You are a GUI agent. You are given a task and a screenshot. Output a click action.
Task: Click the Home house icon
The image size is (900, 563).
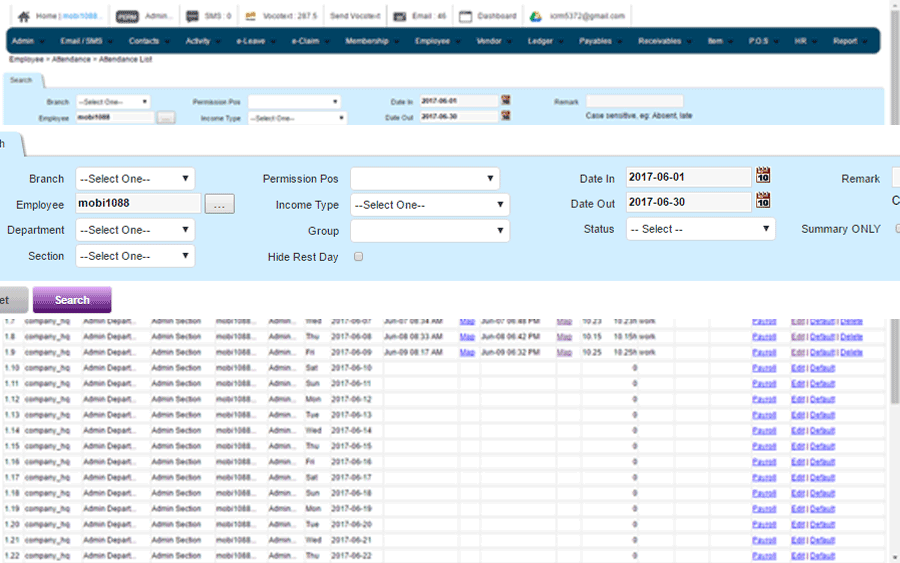coord(24,16)
